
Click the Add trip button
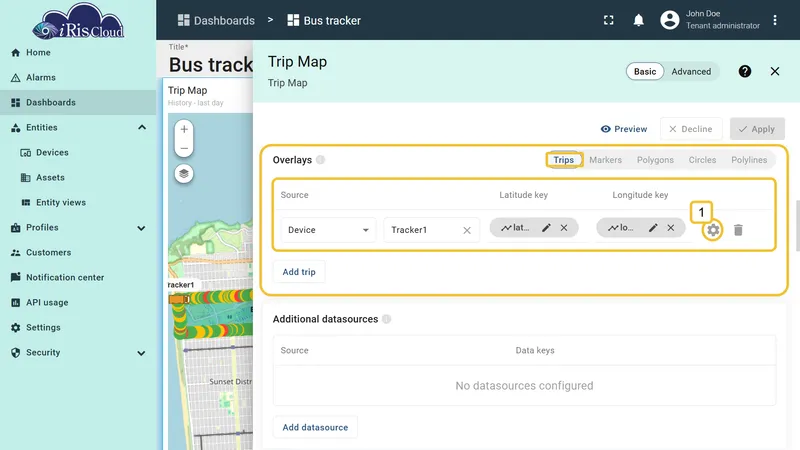(299, 272)
